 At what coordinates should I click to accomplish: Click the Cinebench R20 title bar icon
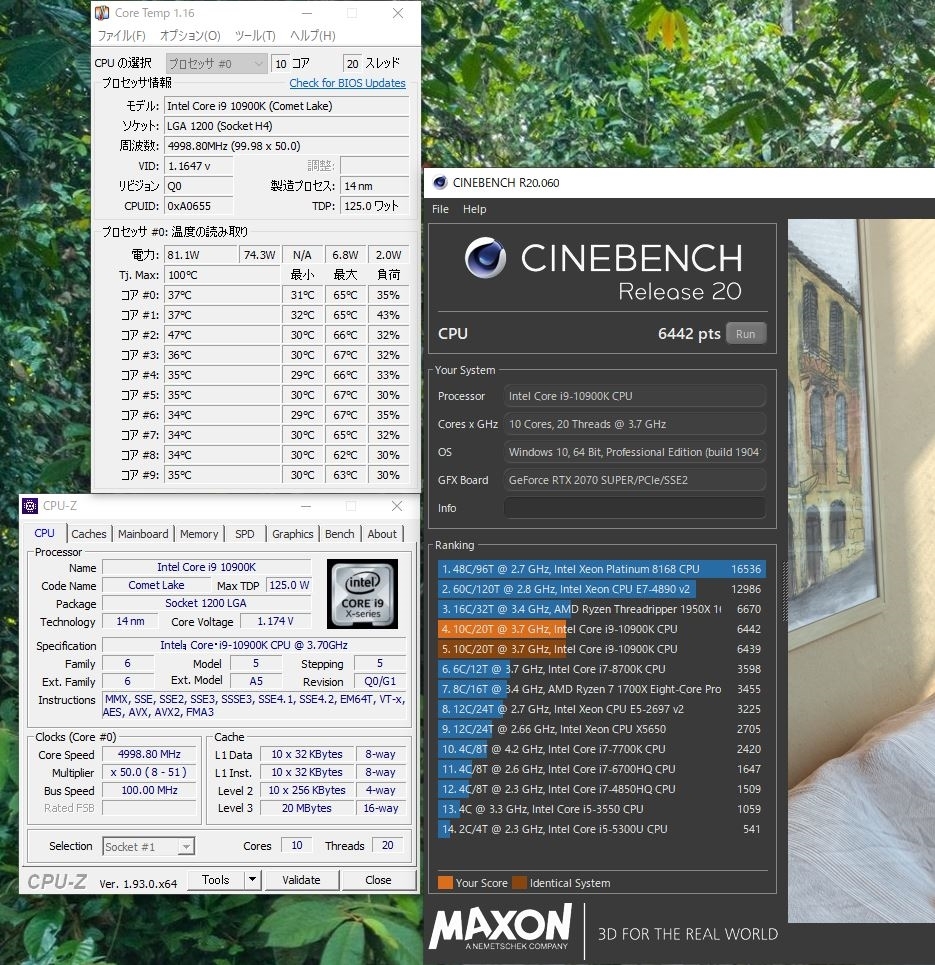(439, 183)
